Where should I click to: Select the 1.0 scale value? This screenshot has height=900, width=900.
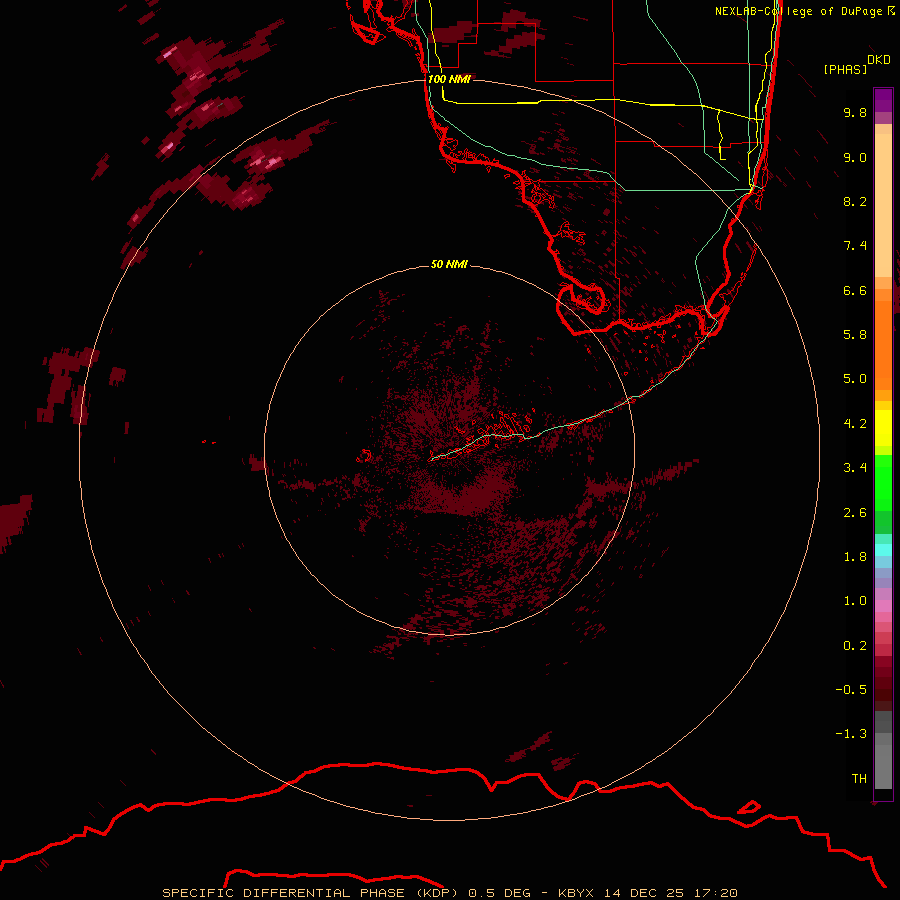coord(855,601)
